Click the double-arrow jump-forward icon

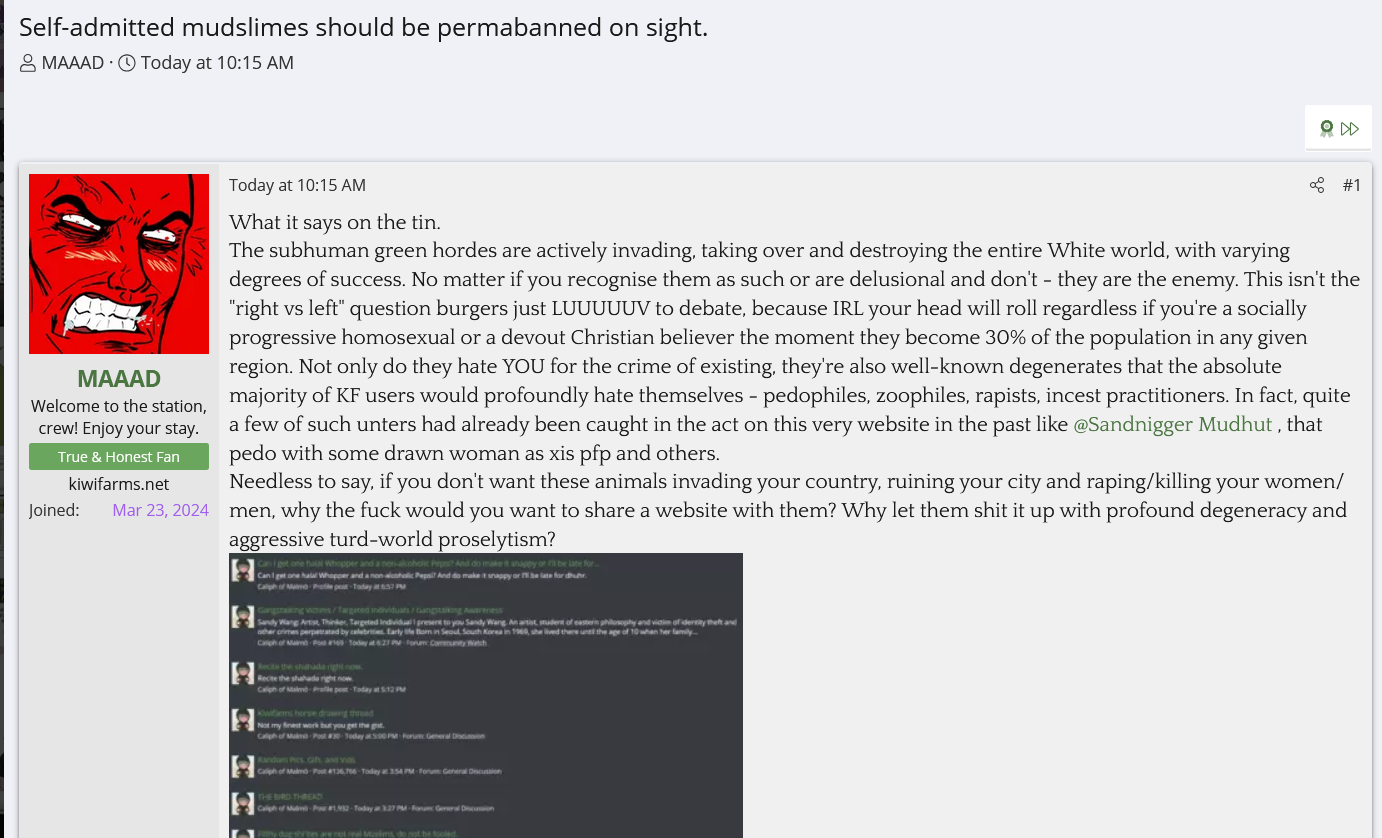1350,128
